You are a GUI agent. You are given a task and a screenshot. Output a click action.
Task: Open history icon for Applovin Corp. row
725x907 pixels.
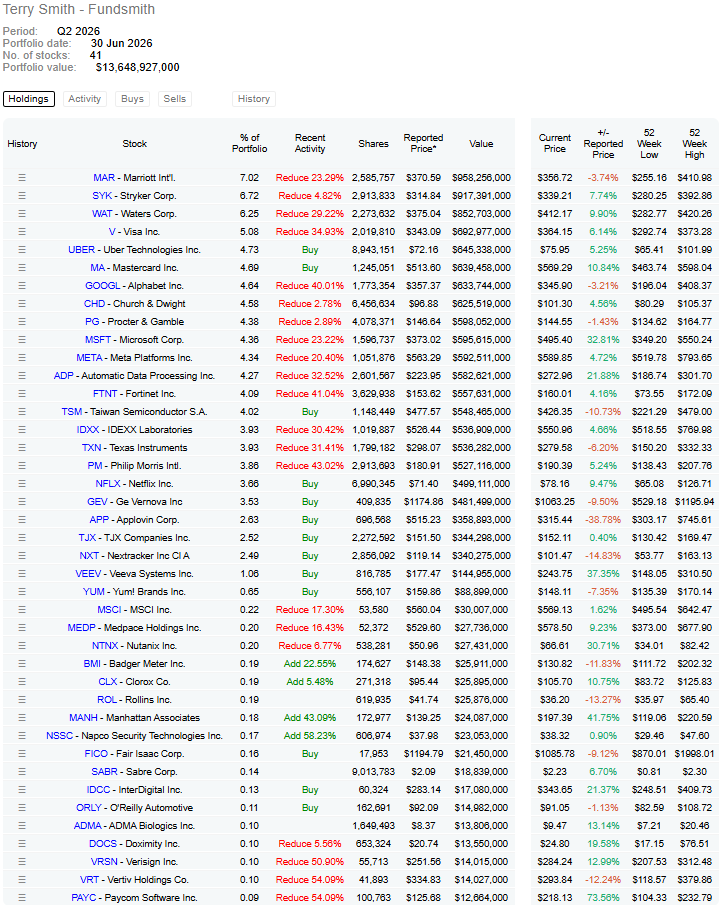point(22,519)
